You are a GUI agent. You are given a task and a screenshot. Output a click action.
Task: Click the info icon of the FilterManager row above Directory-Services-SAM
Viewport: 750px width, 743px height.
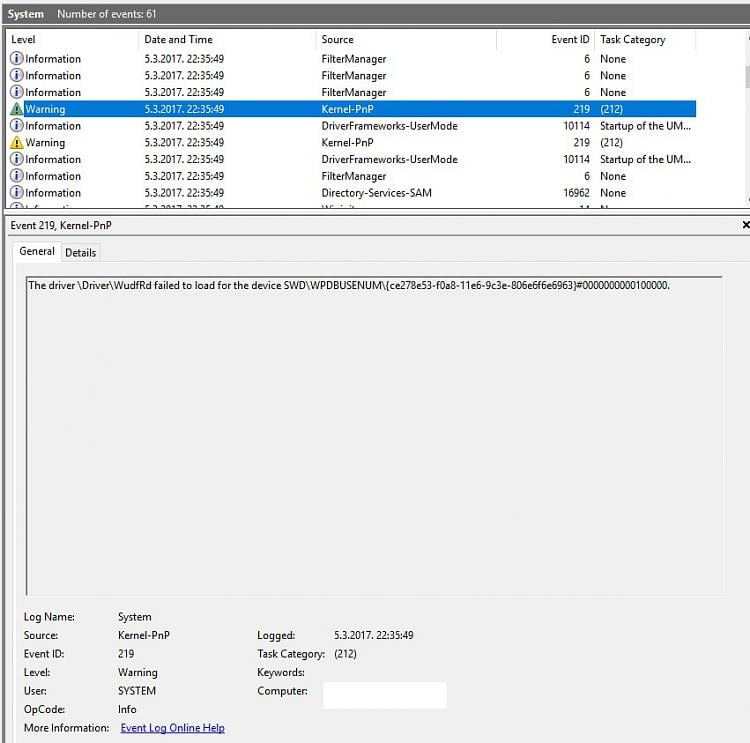[x=16, y=176]
